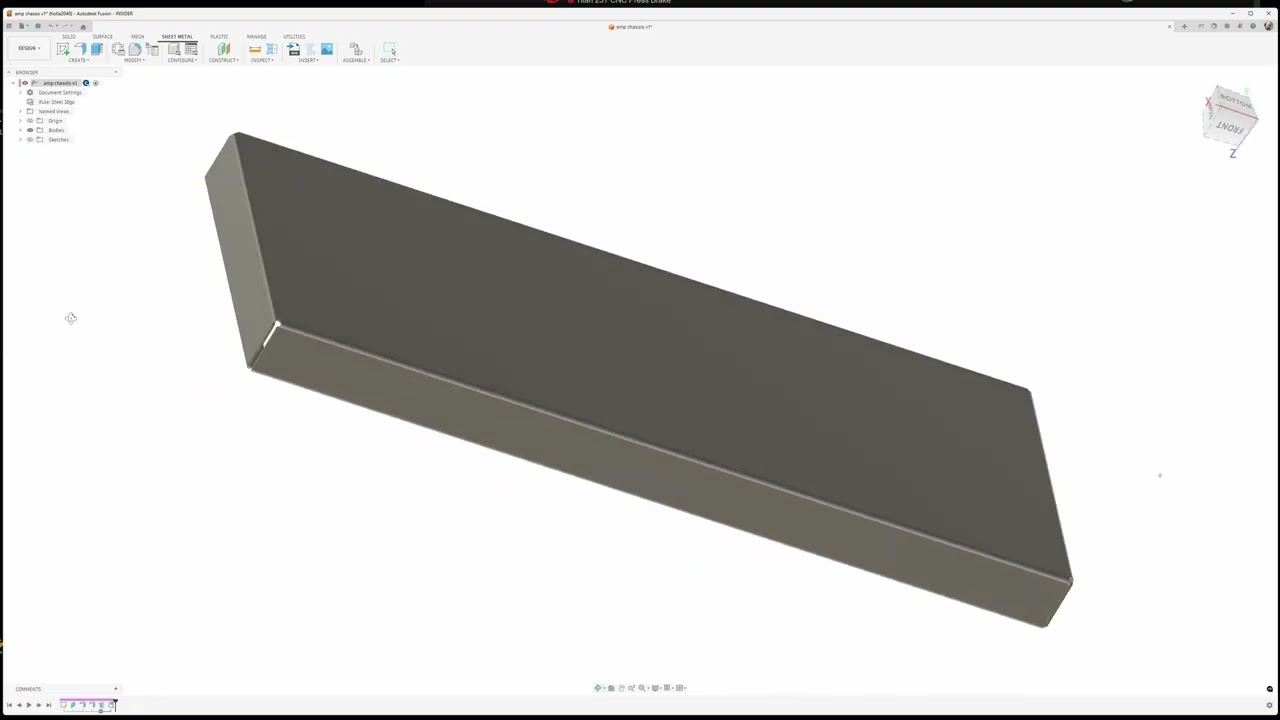The image size is (1280, 720).
Task: Collapse the amp chassis v1 root node
Action: [x=13, y=83]
